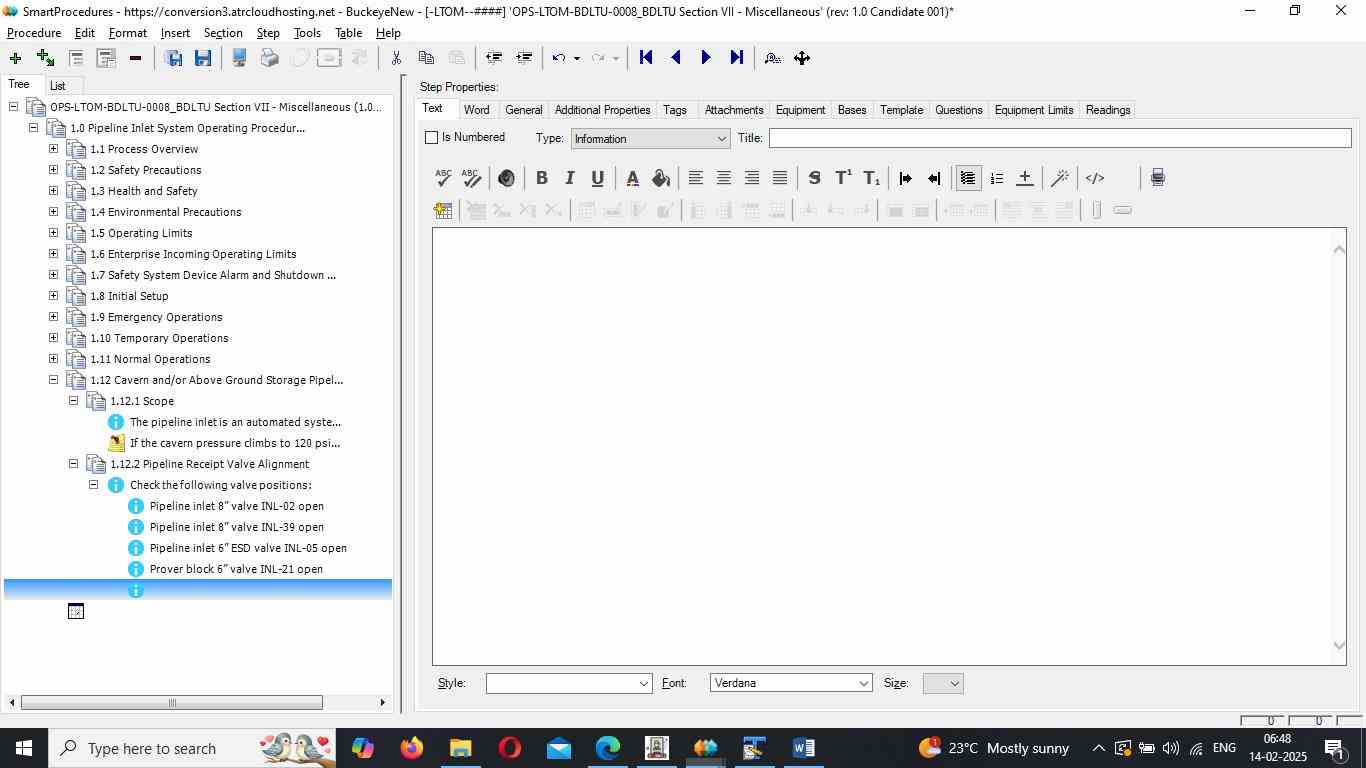
Task: Click the Title input field
Action: point(1060,138)
